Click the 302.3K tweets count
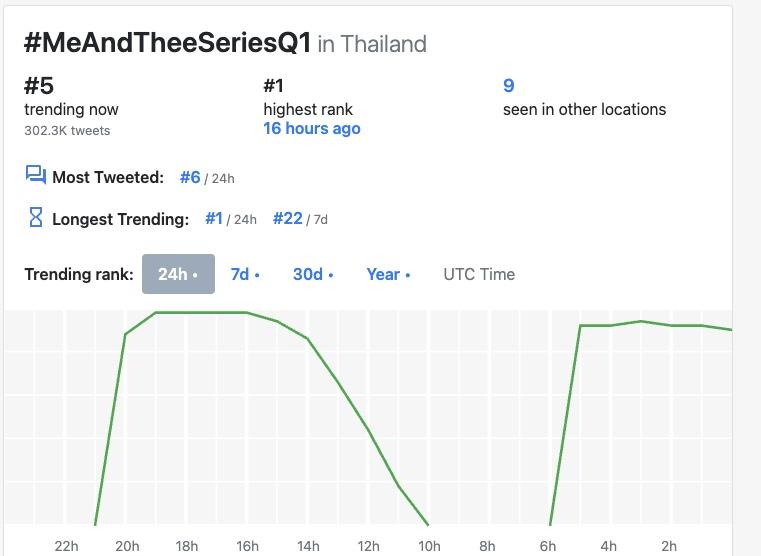This screenshot has height=556, width=761. (x=67, y=130)
